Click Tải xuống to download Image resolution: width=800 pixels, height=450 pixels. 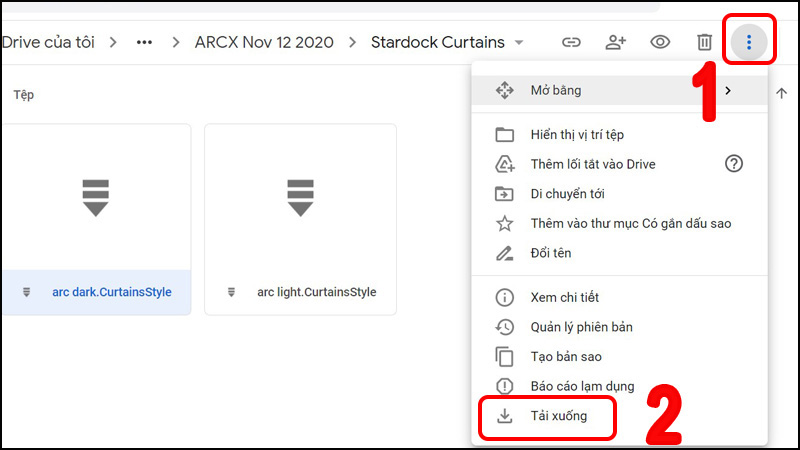pyautogui.click(x=619, y=416)
